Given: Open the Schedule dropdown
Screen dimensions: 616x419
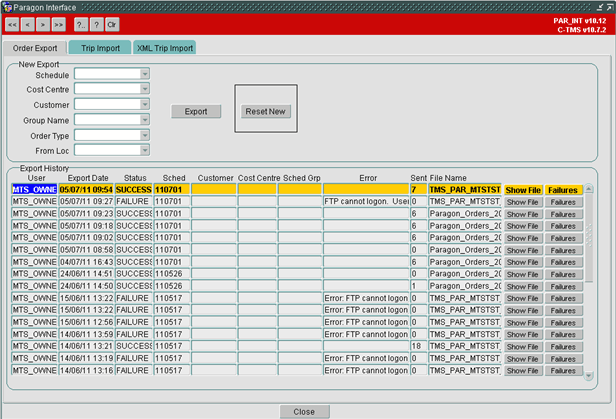Looking at the screenshot, I should pyautogui.click(x=145, y=74).
